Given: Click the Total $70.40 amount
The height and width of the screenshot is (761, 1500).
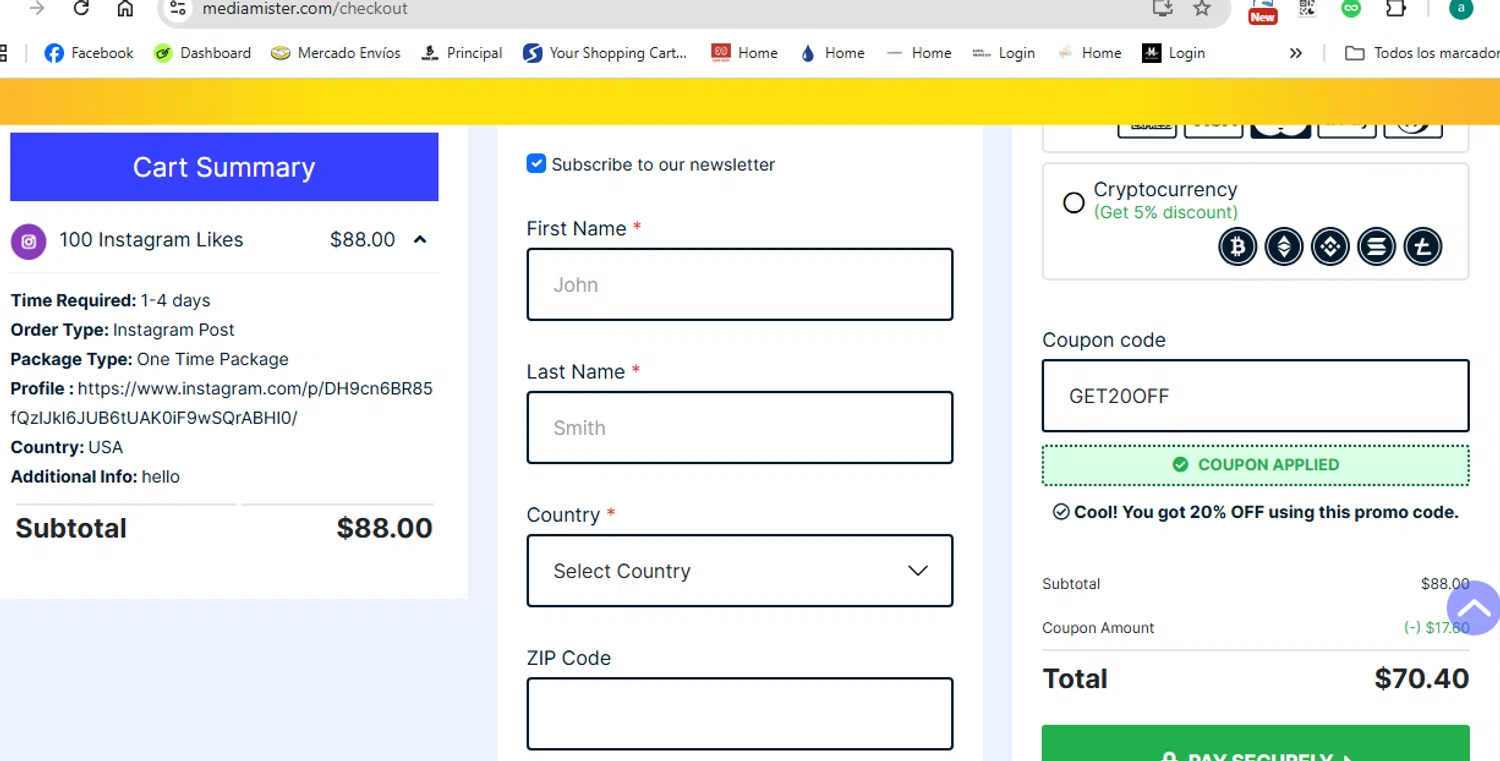Looking at the screenshot, I should (1421, 678).
